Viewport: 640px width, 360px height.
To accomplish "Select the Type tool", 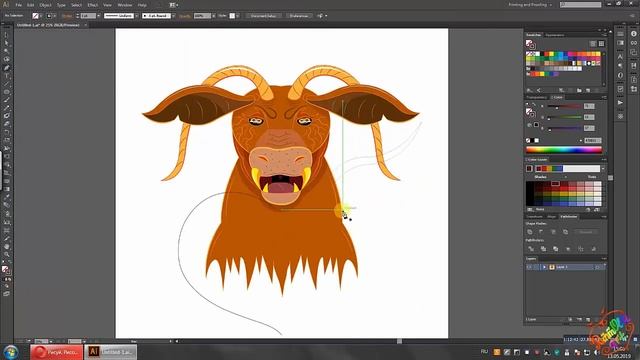I will [x=7, y=76].
